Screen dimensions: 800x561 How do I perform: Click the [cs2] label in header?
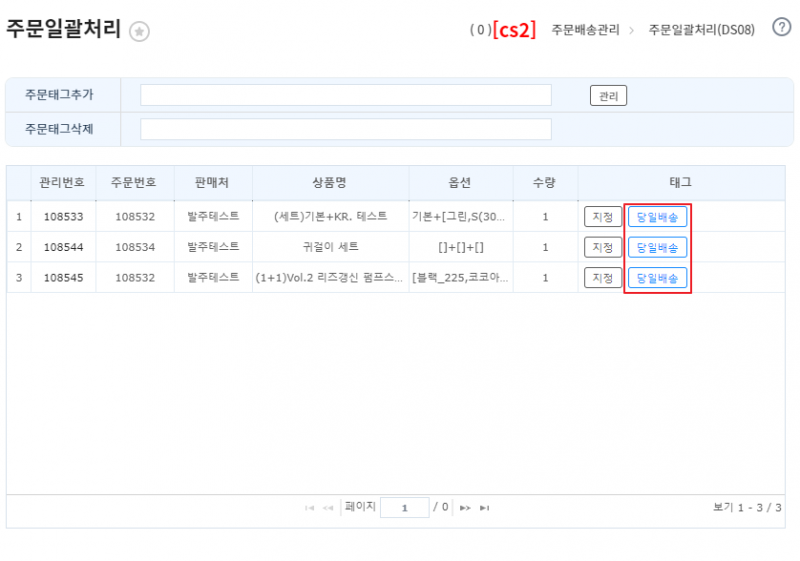pyautogui.click(x=514, y=30)
